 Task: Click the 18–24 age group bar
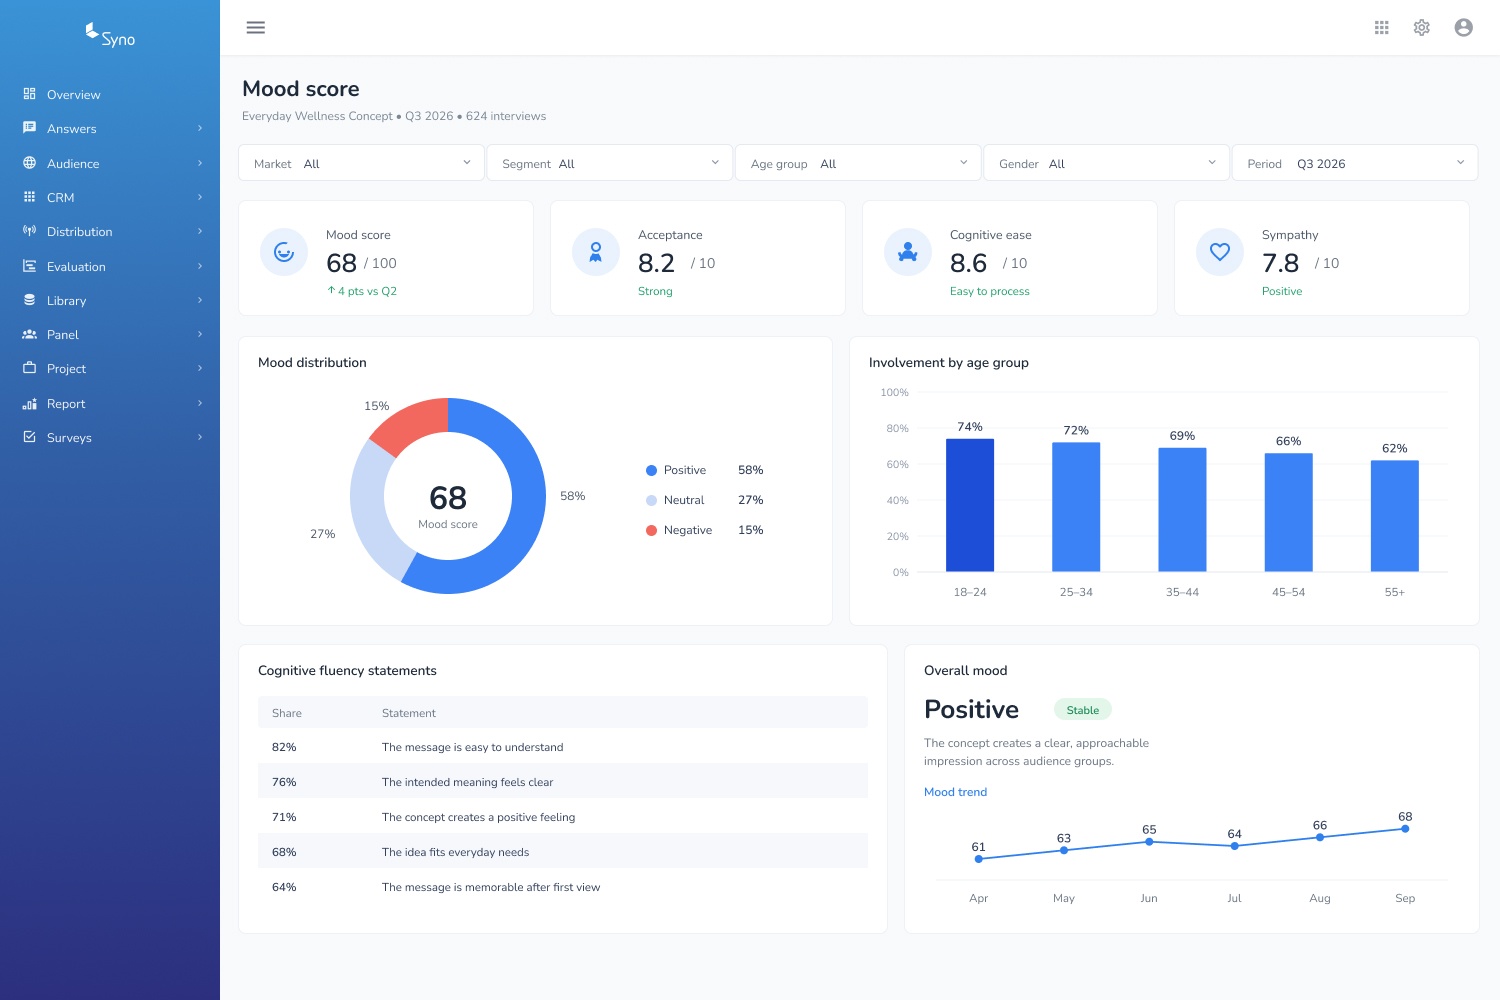tap(970, 505)
